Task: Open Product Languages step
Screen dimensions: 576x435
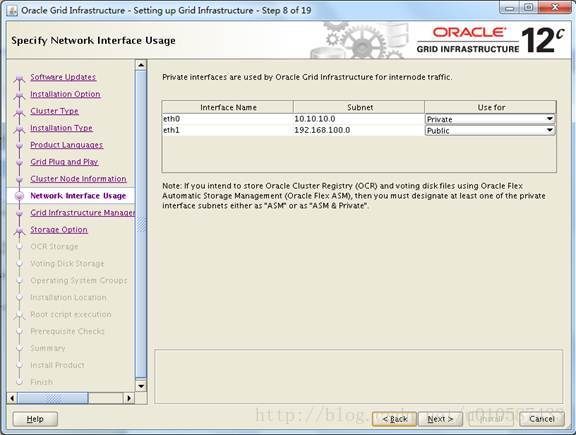Action: point(66,145)
